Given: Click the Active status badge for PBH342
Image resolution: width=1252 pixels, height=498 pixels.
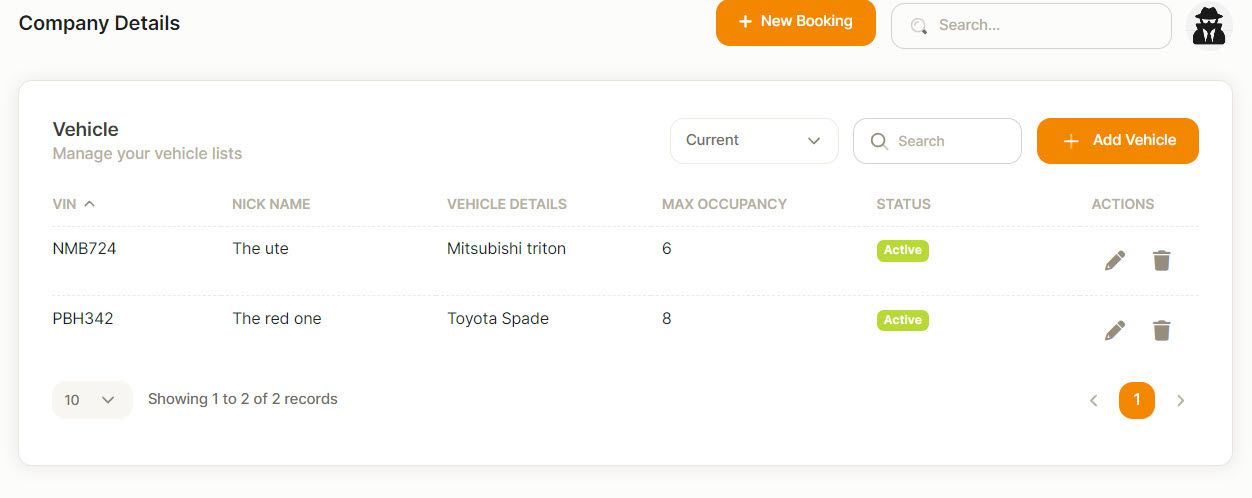Looking at the screenshot, I should [x=903, y=320].
